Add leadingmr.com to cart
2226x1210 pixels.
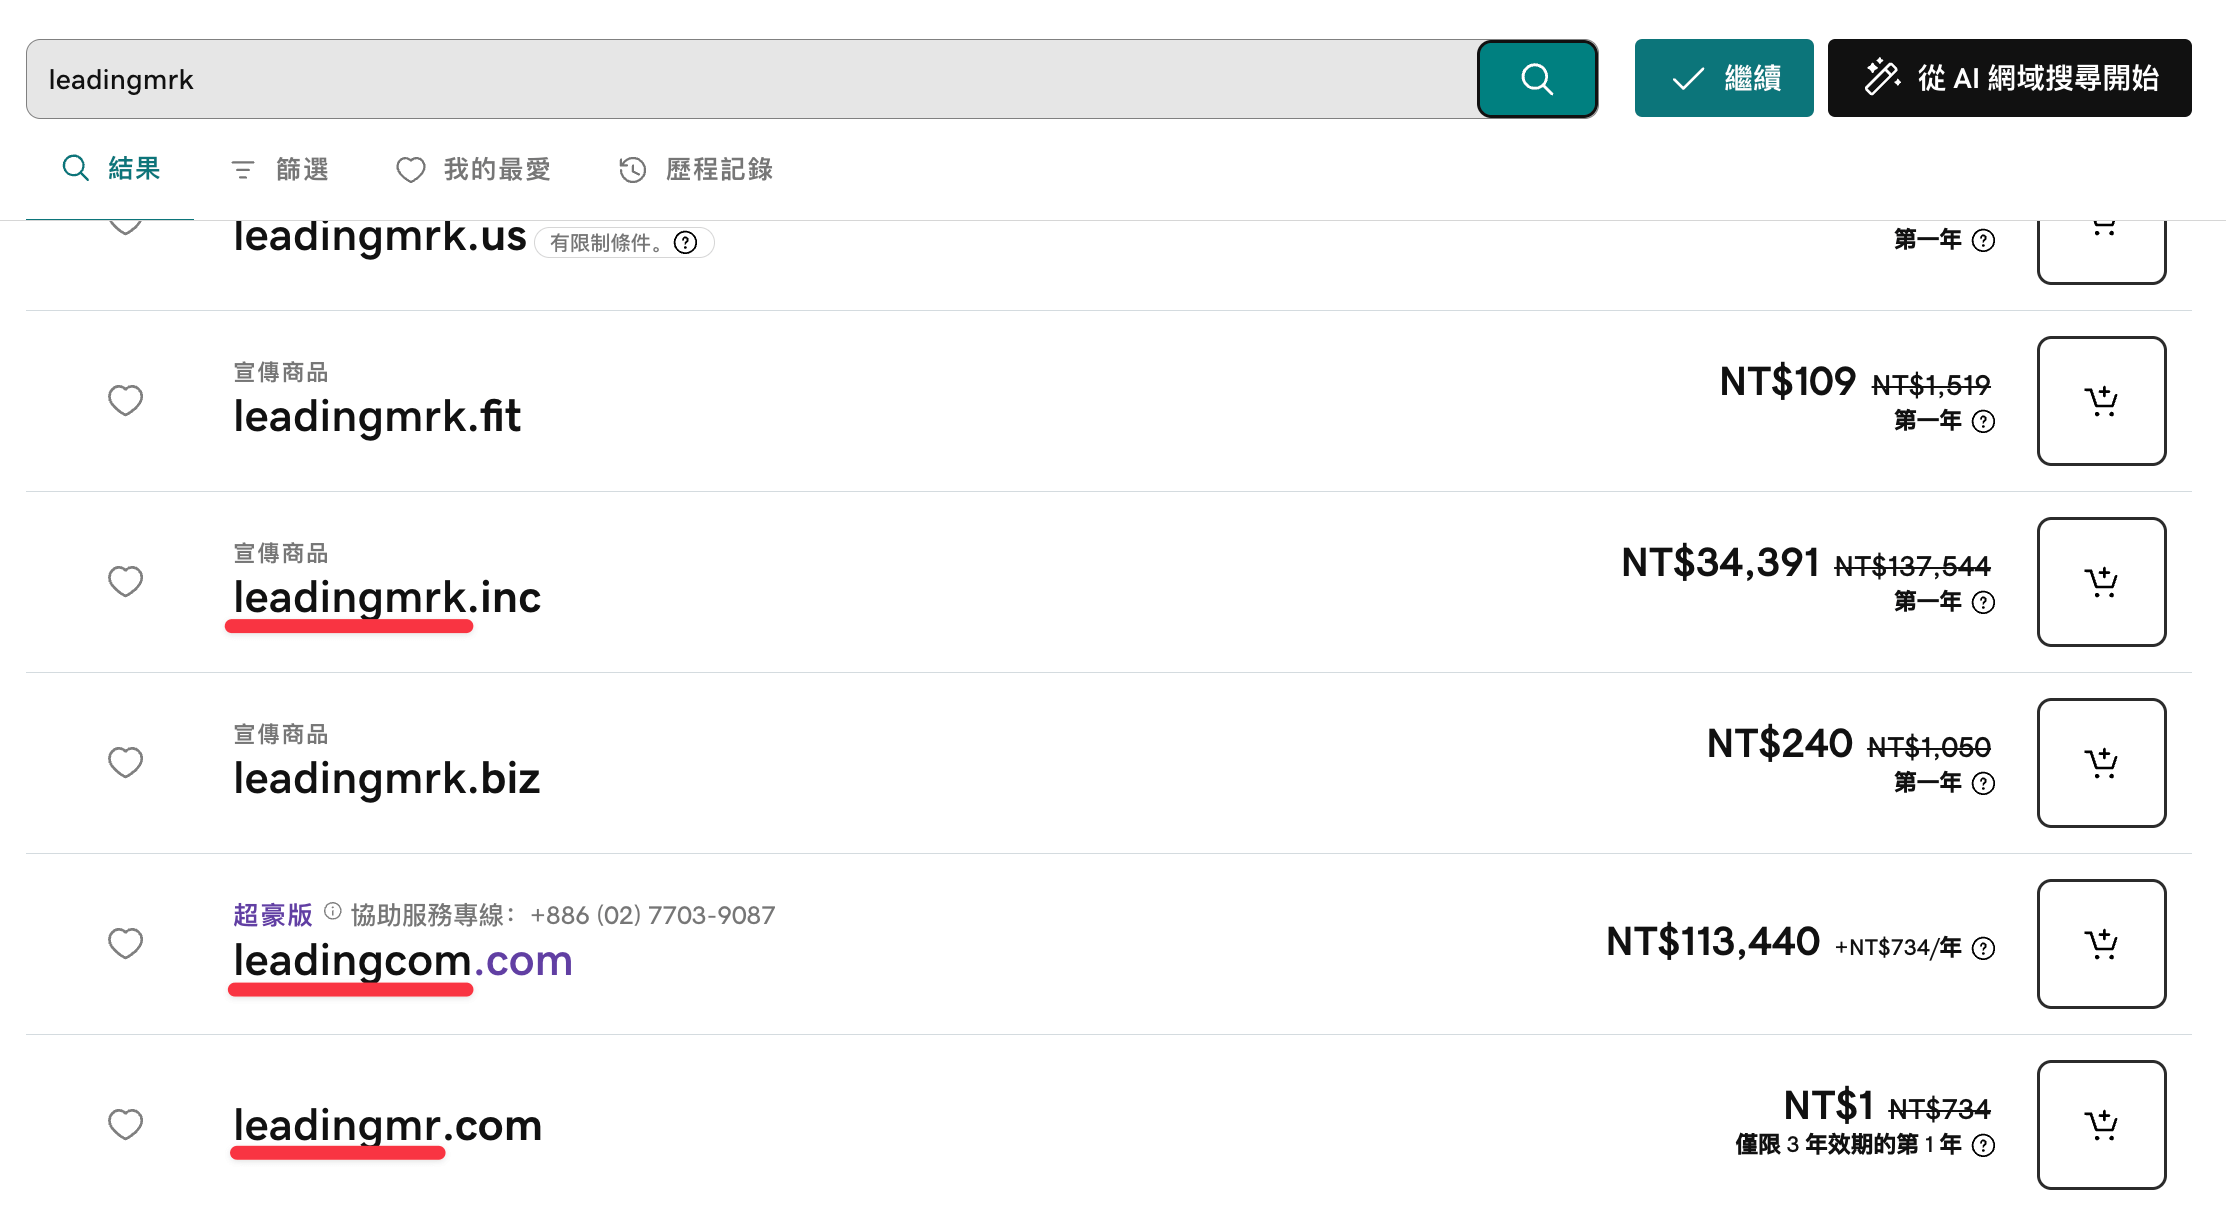tap(2101, 1125)
